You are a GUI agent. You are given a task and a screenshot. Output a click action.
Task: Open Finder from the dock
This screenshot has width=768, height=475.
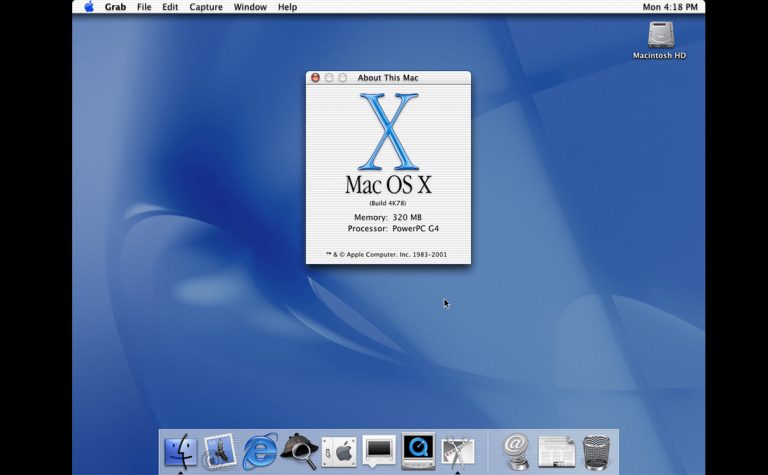pos(180,452)
